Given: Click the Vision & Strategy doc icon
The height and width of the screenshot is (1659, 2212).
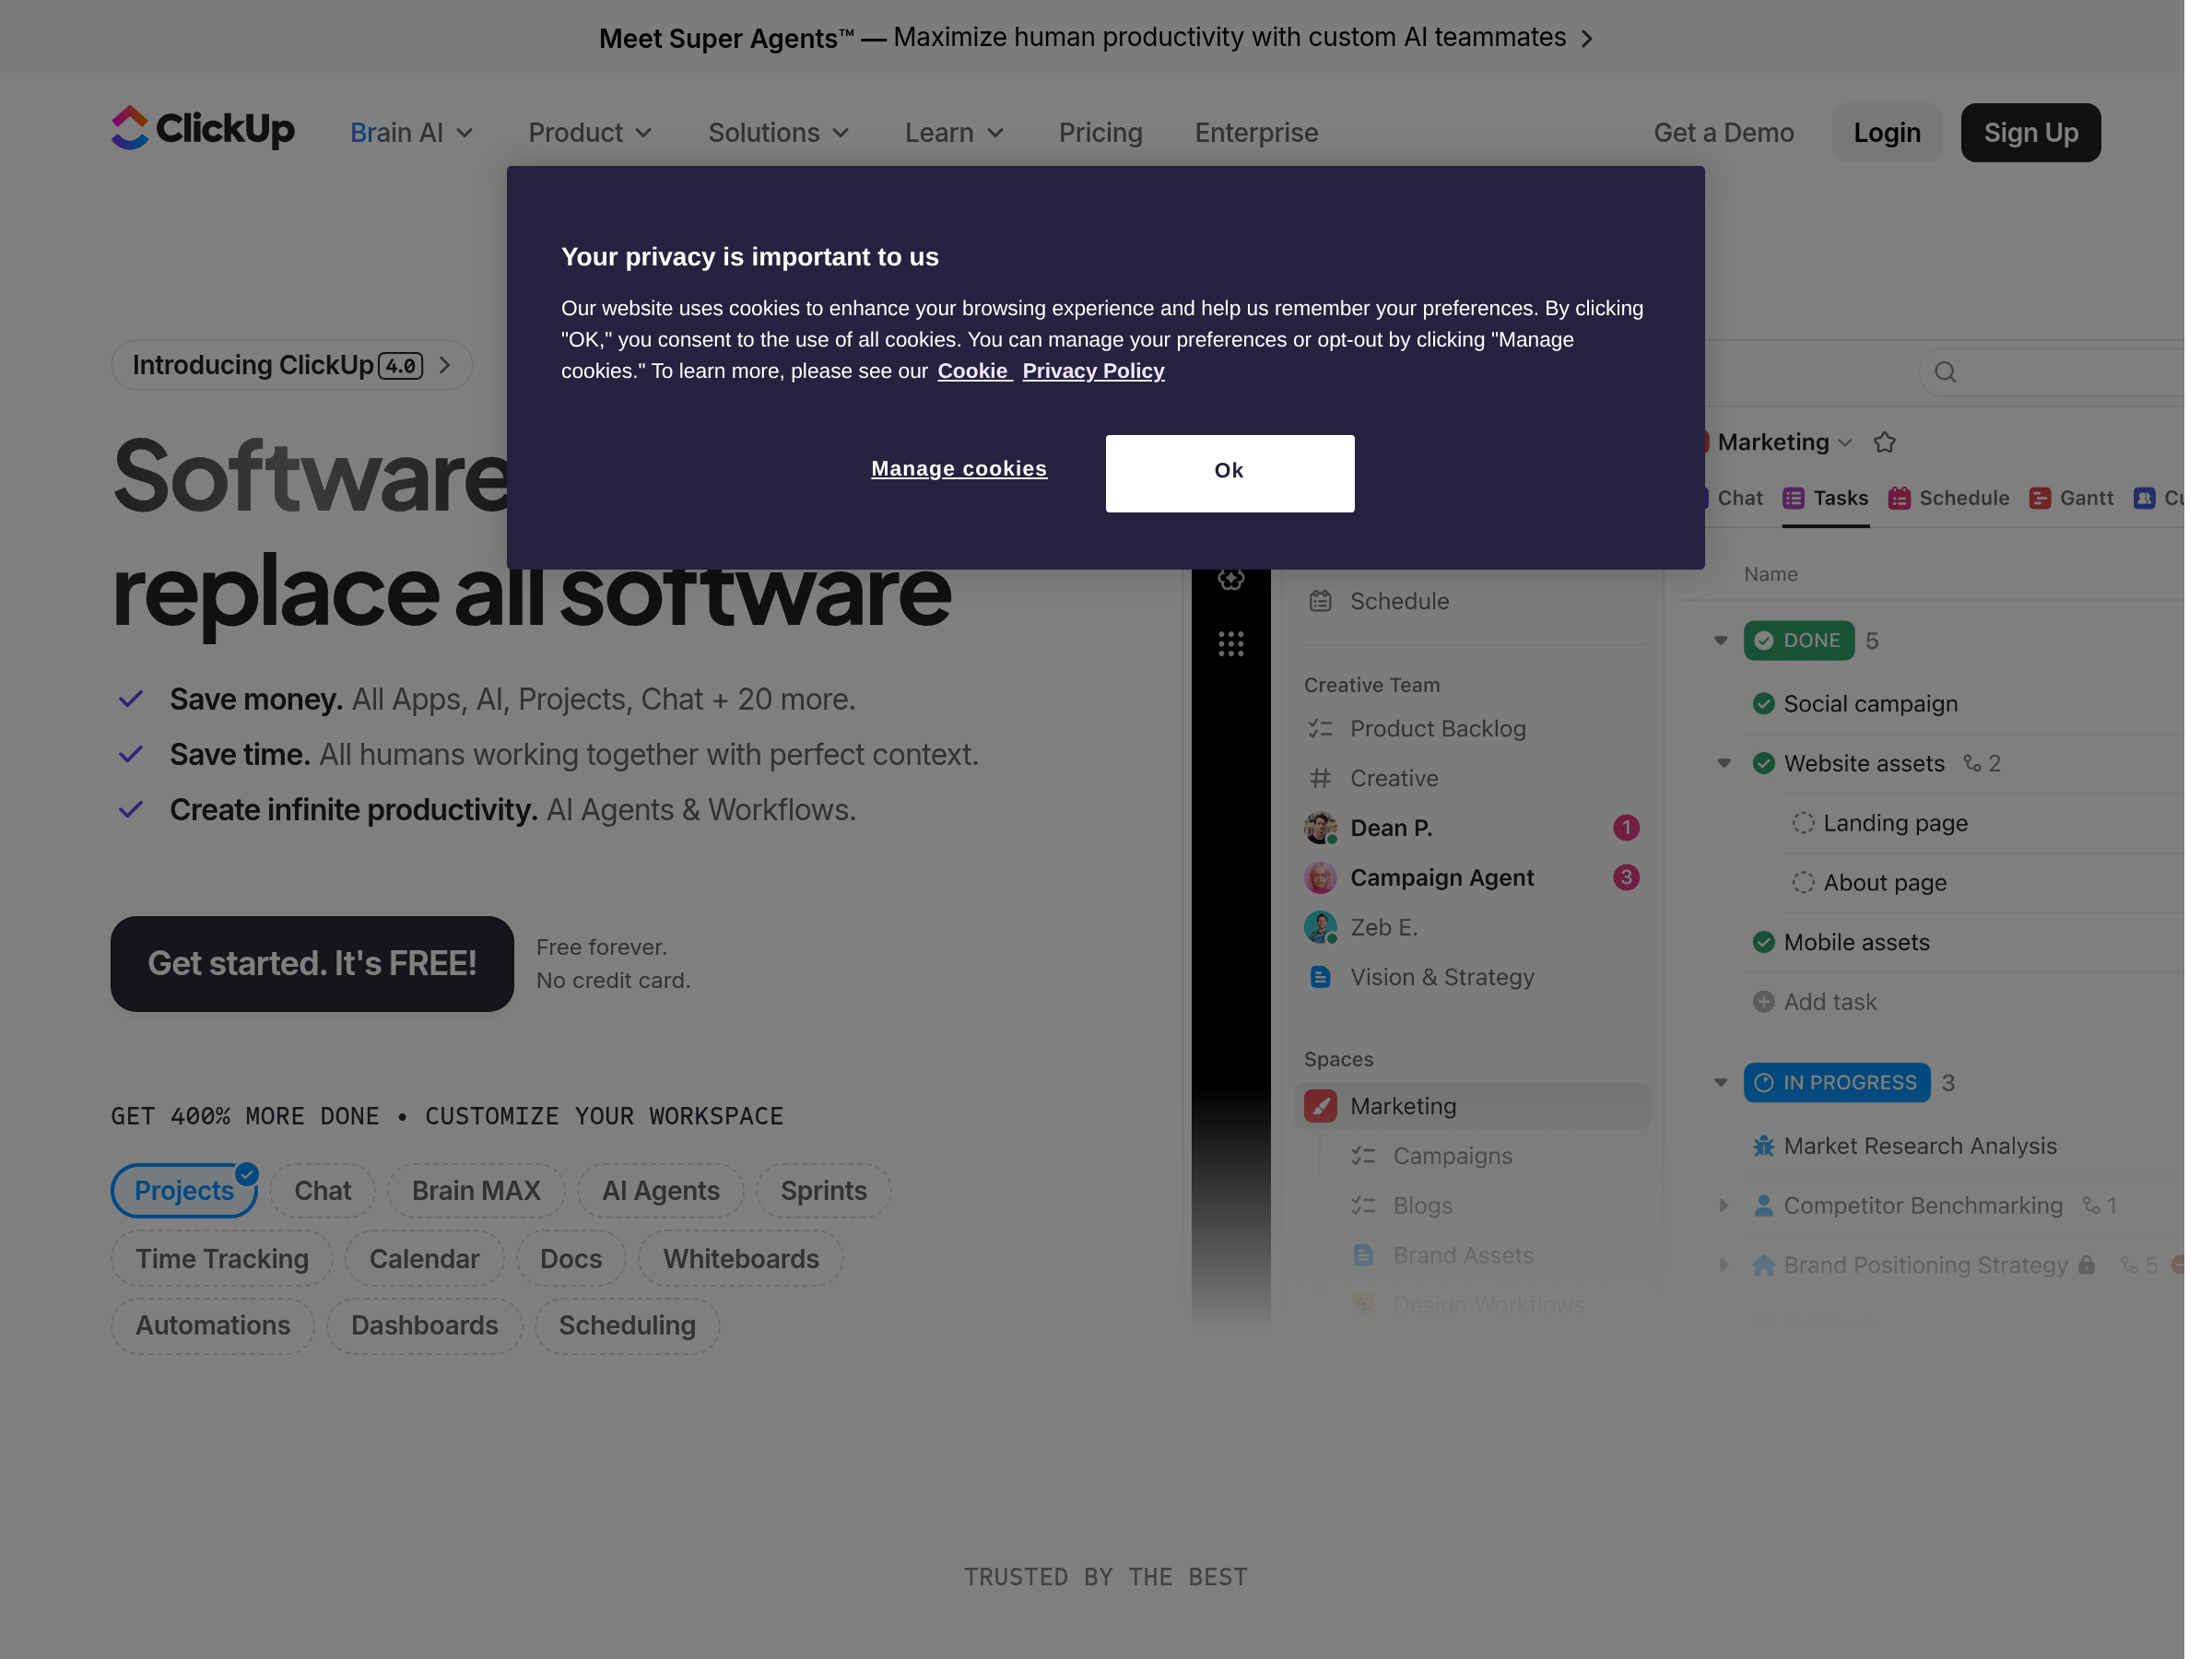Looking at the screenshot, I should point(1321,977).
